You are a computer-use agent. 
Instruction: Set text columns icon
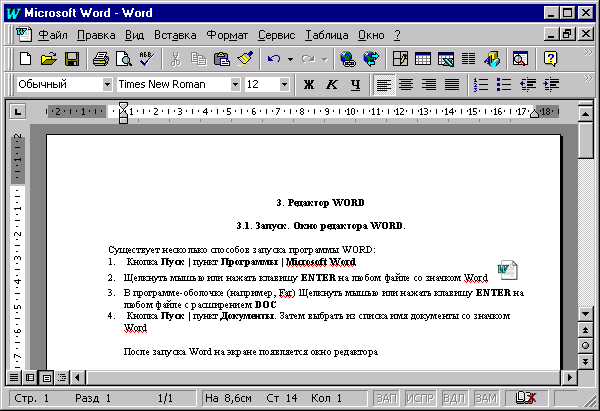(x=468, y=59)
